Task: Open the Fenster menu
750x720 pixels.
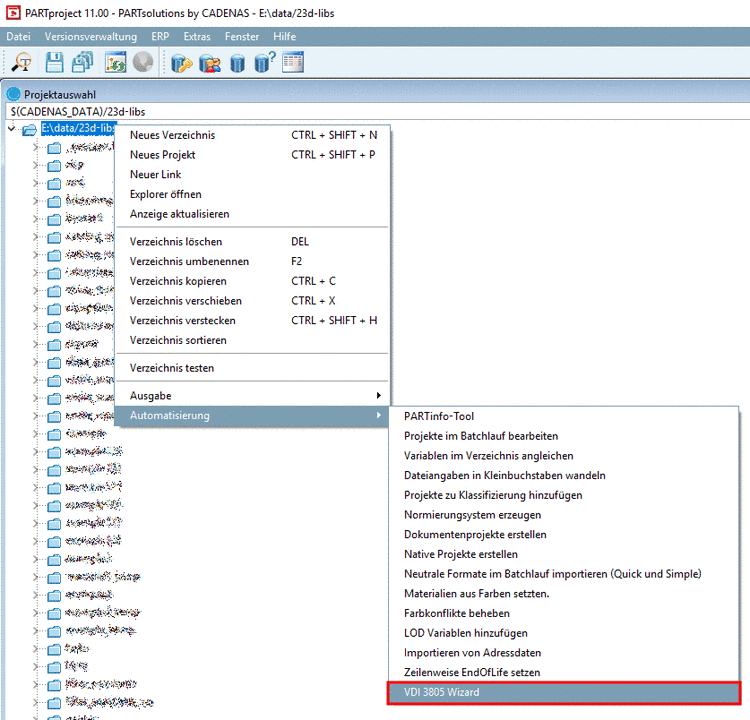Action: (242, 36)
